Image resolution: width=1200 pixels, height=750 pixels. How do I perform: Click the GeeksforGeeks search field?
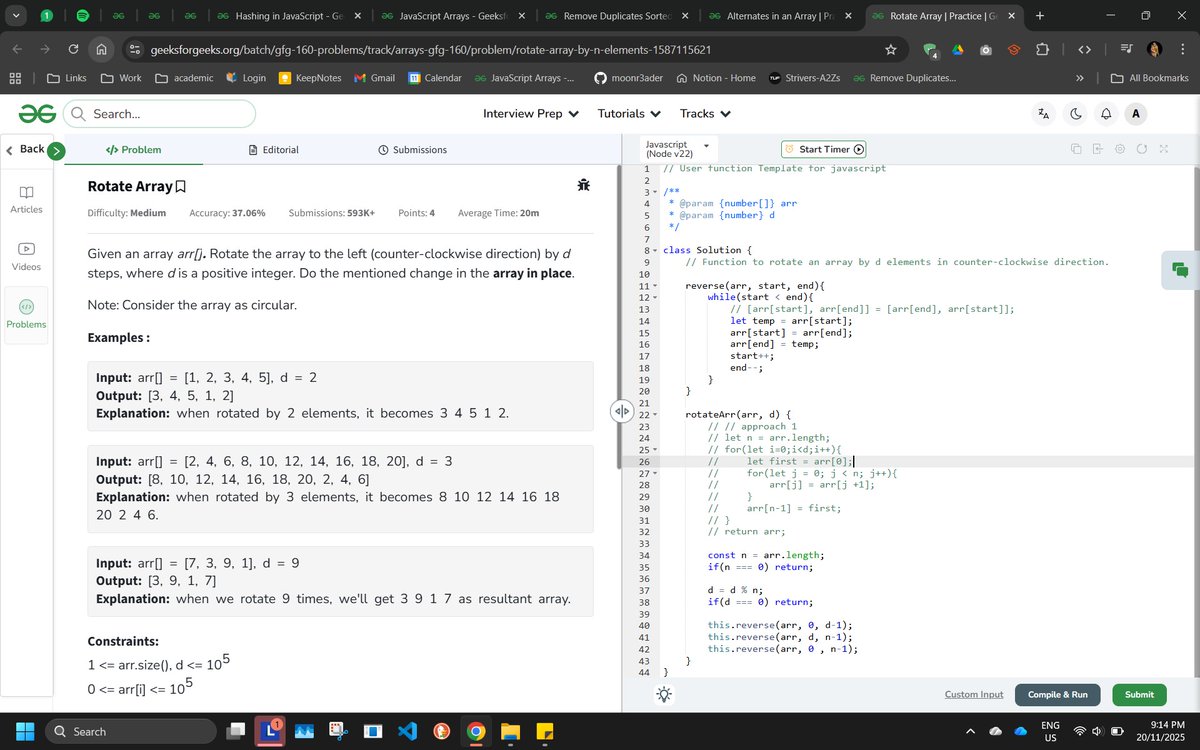pyautogui.click(x=159, y=114)
